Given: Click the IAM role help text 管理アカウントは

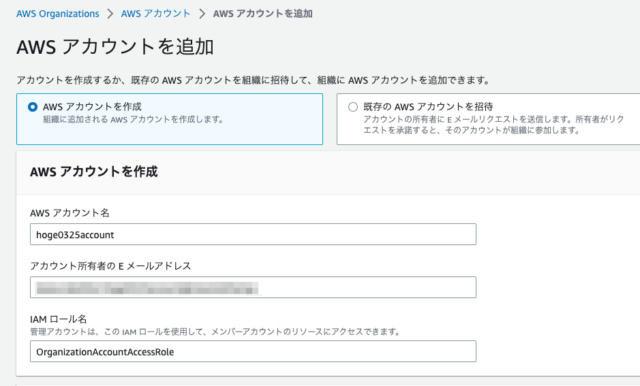Looking at the screenshot, I should (216, 332).
